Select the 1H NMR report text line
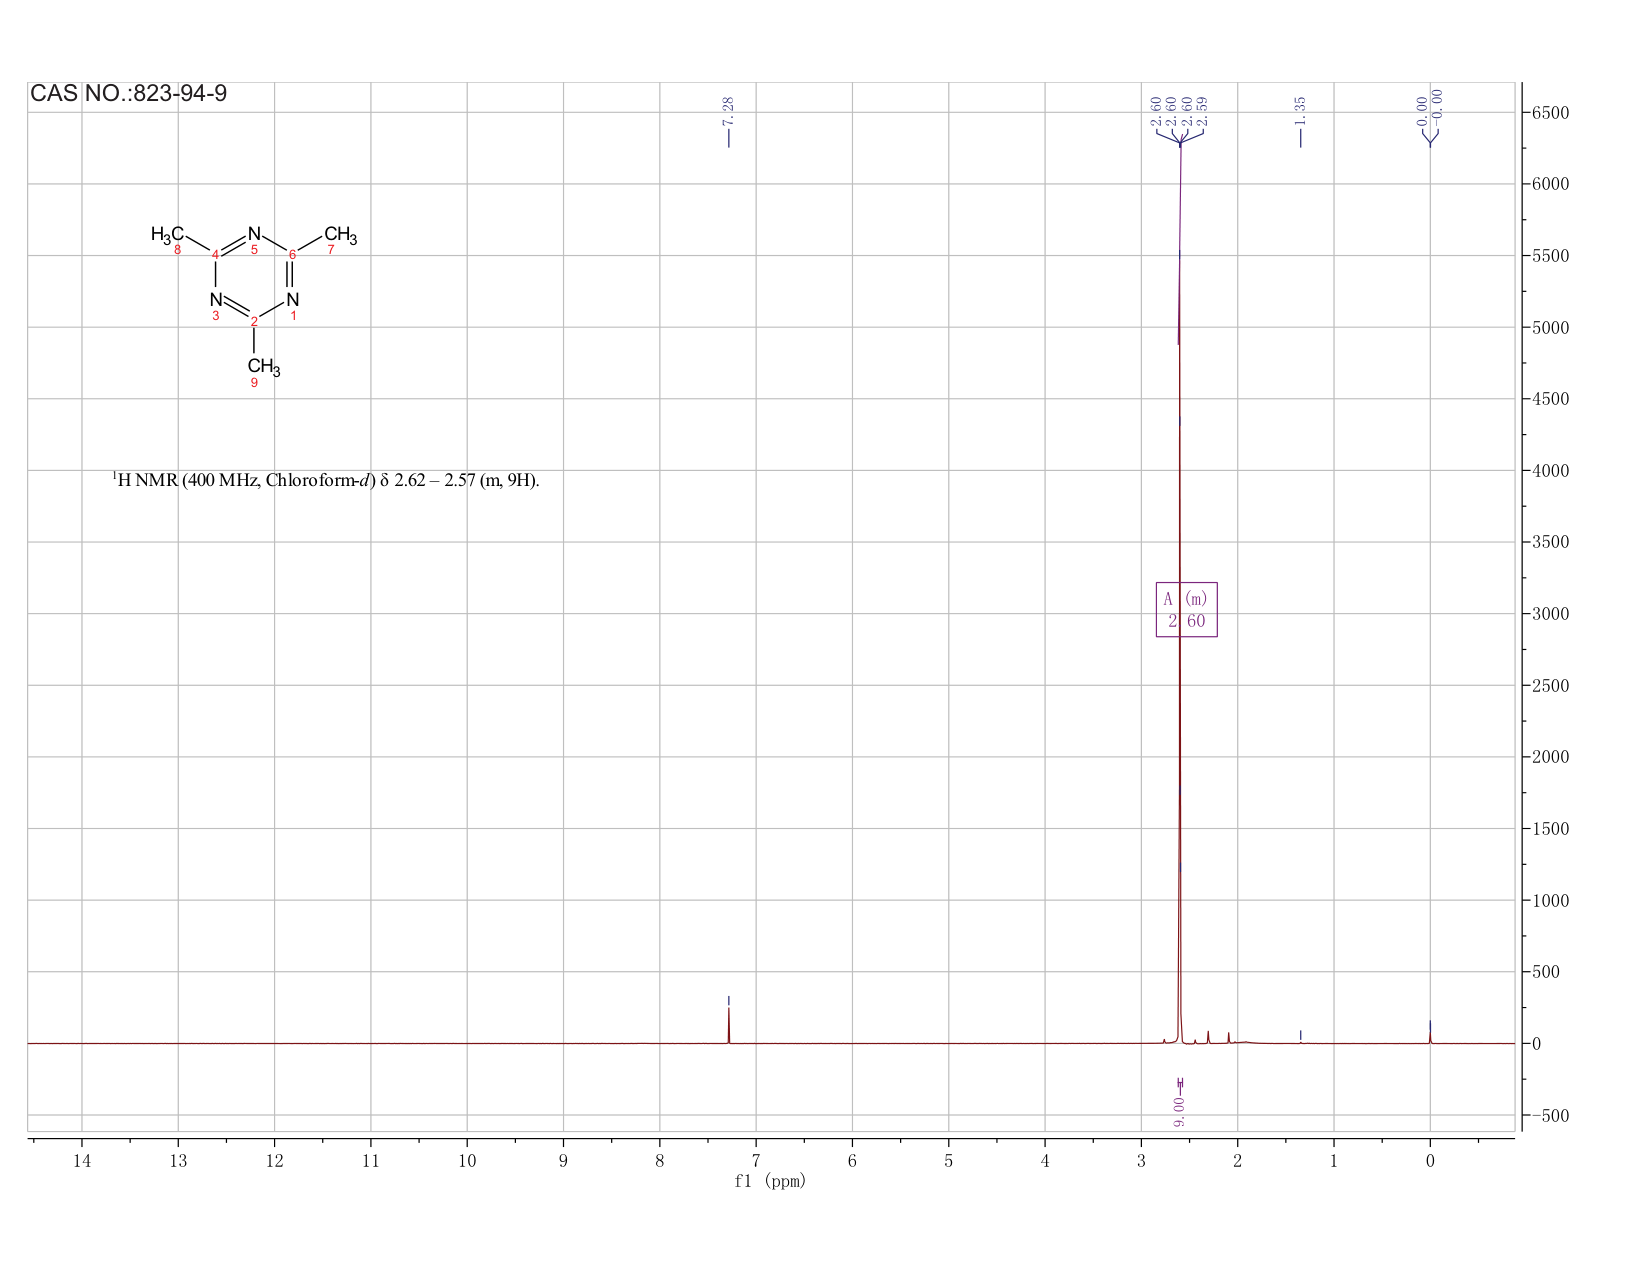Image resolution: width=1650 pixels, height=1275 pixels. pyautogui.click(x=326, y=481)
